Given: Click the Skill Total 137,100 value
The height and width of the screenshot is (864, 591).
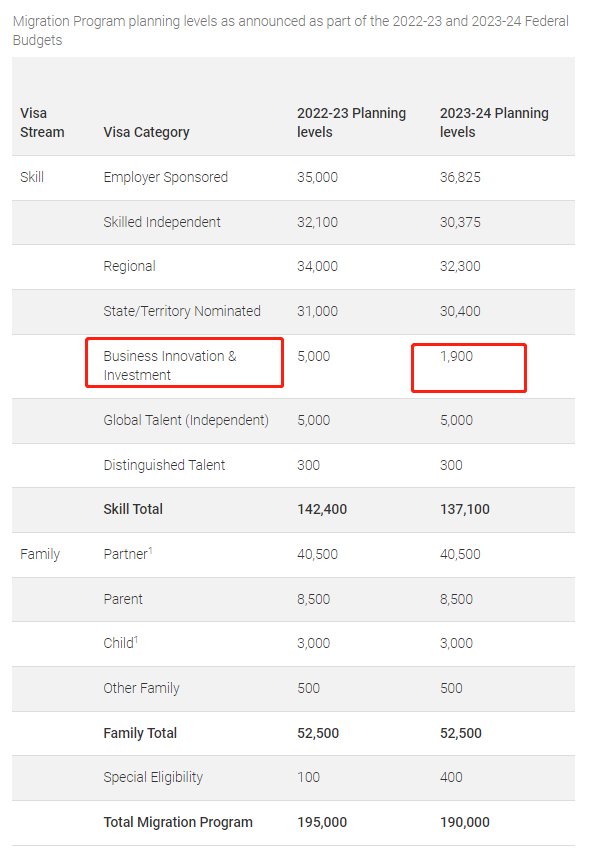Looking at the screenshot, I should (465, 509).
